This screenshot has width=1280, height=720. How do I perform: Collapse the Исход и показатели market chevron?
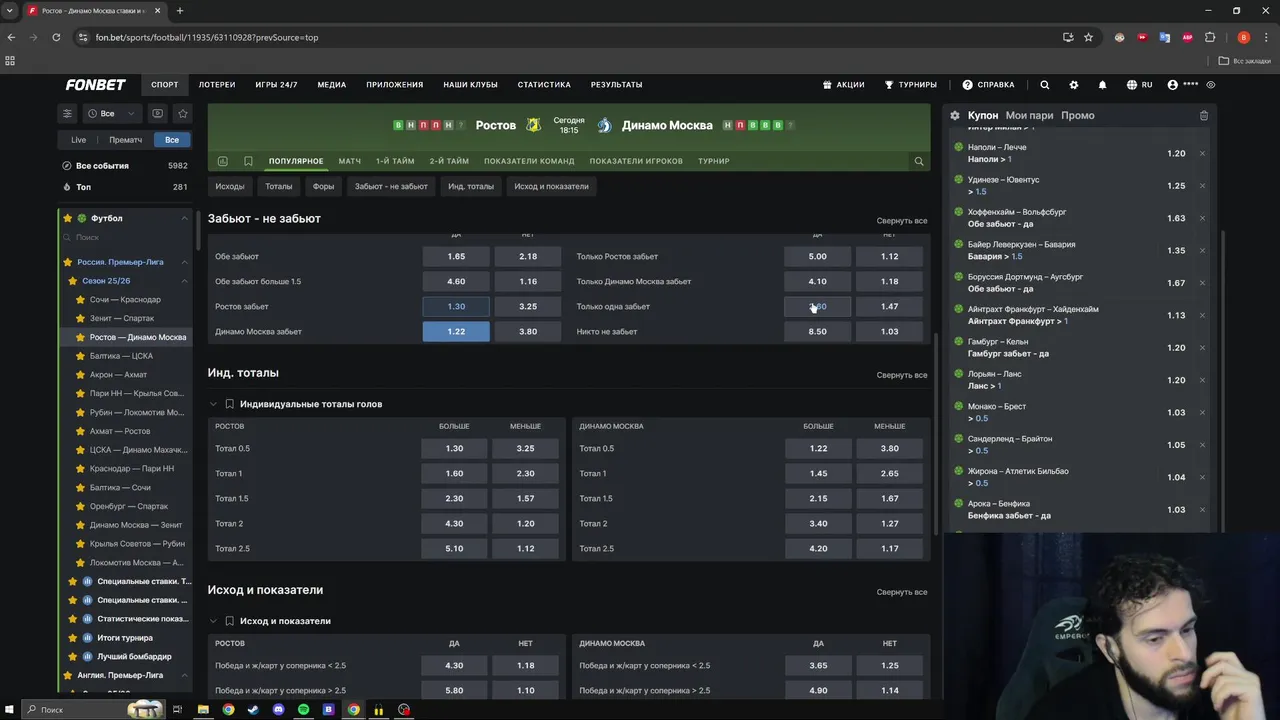(x=213, y=621)
